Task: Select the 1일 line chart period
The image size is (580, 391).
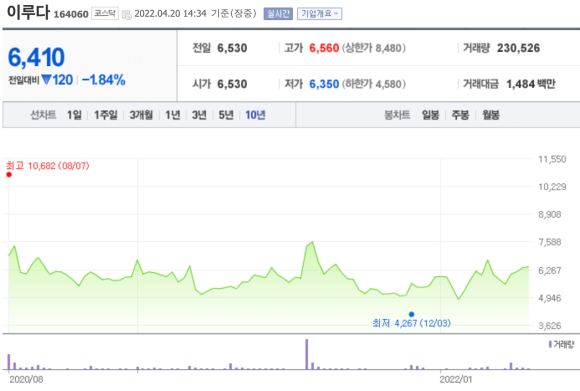Action: click(74, 115)
